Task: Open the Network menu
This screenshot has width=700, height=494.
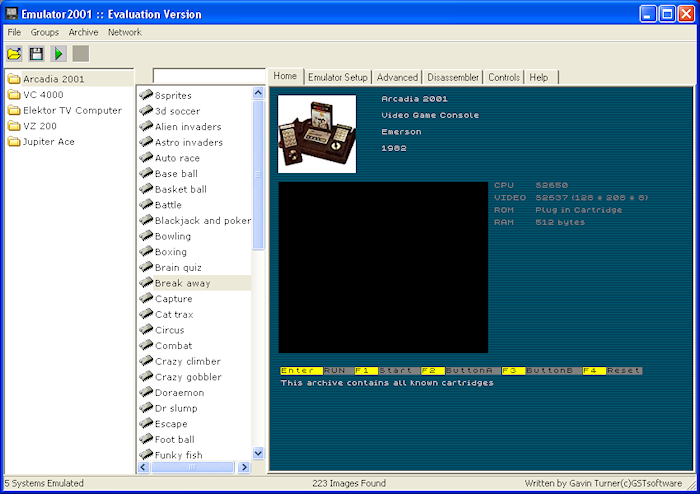Action: tap(125, 32)
